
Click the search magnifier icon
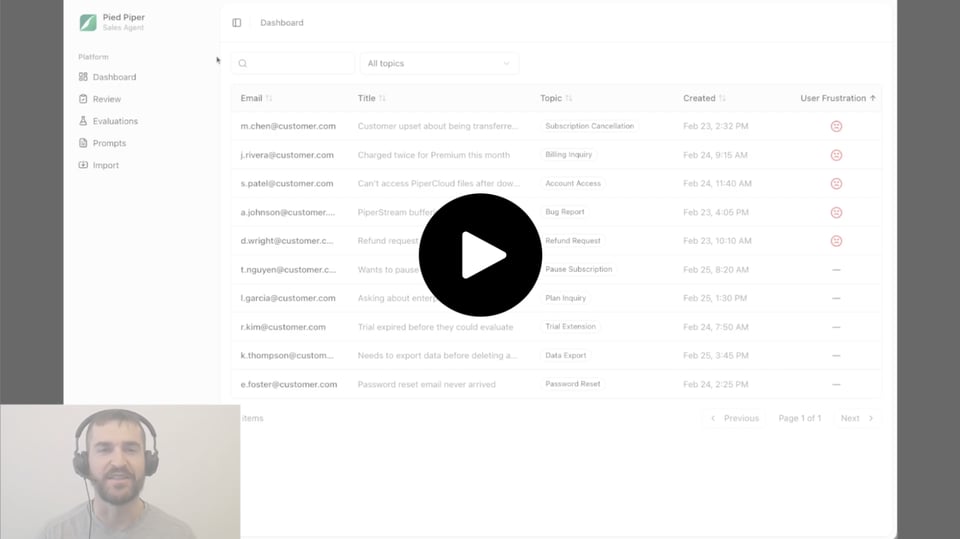(243, 64)
